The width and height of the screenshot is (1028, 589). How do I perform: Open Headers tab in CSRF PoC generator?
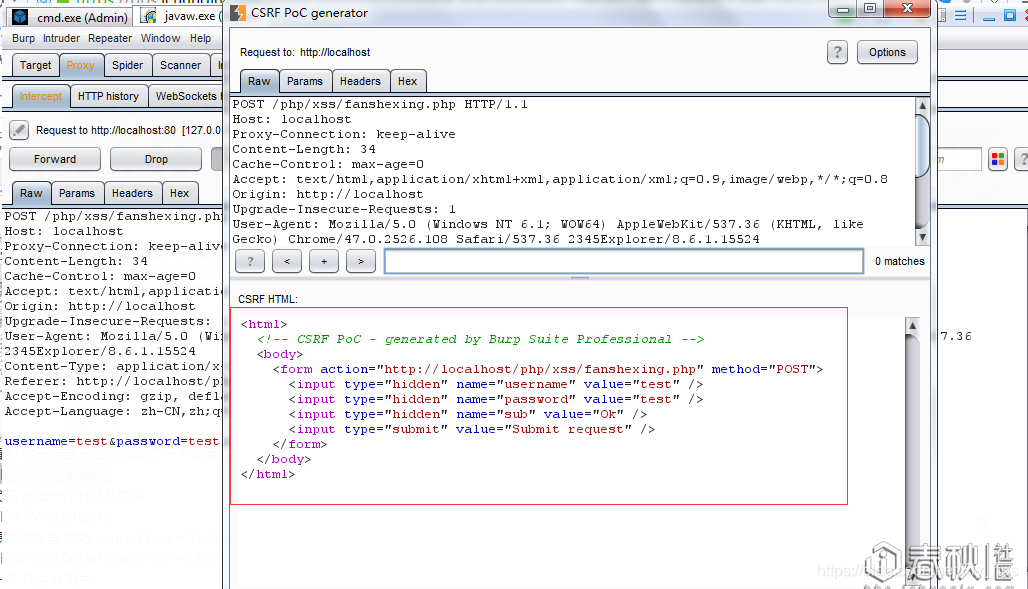click(x=360, y=81)
